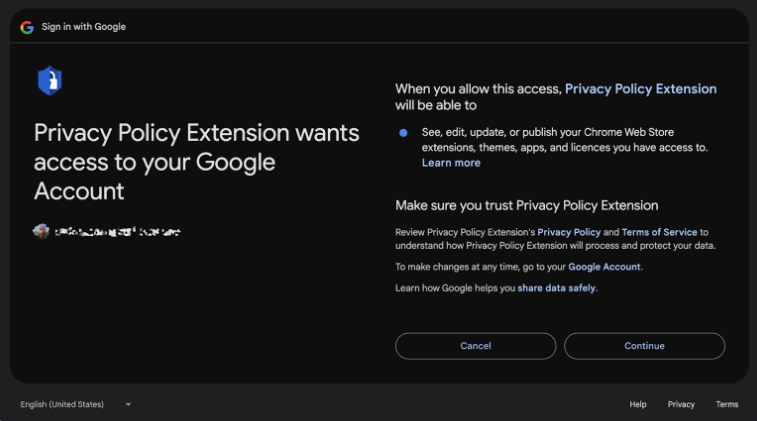Viewport: 757px width, 421px height.
Task: Click the Continue button
Action: 645,346
